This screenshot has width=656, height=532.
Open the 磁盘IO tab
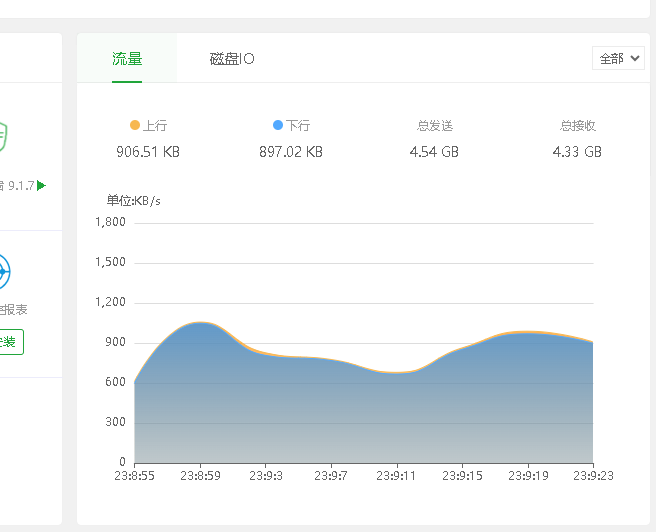[232, 59]
